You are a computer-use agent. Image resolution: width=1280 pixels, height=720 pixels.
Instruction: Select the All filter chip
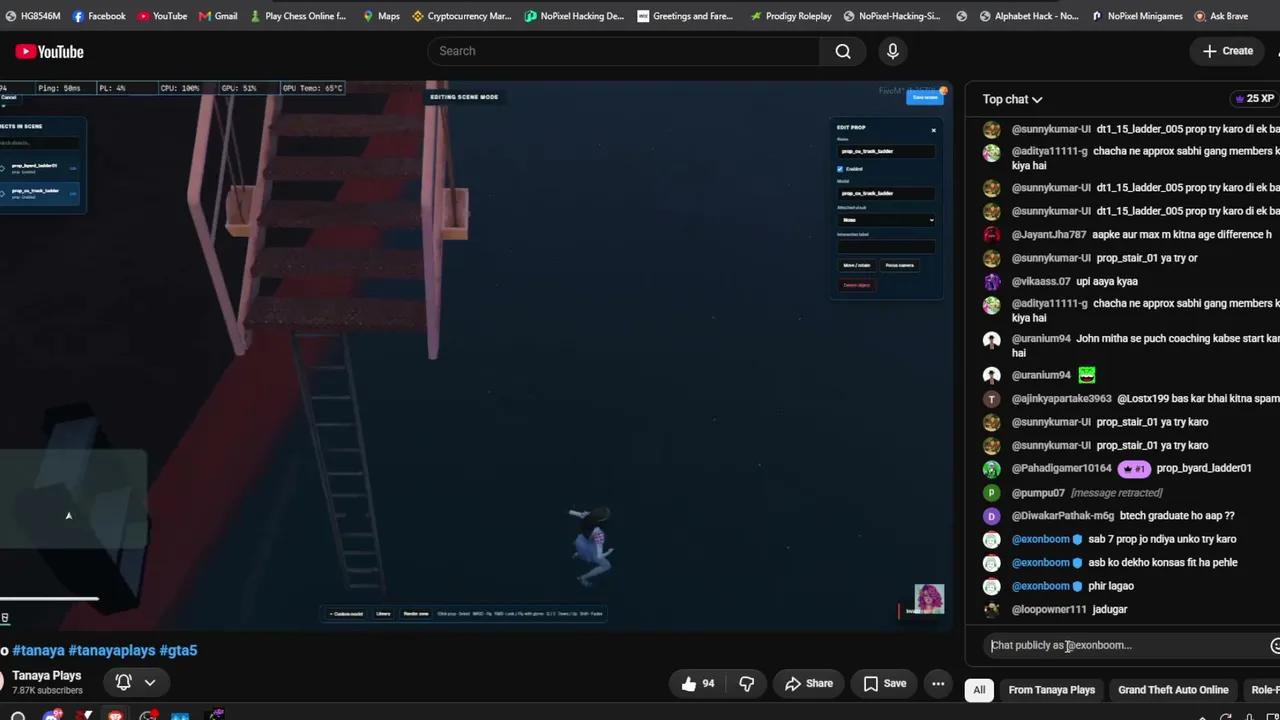(x=979, y=690)
